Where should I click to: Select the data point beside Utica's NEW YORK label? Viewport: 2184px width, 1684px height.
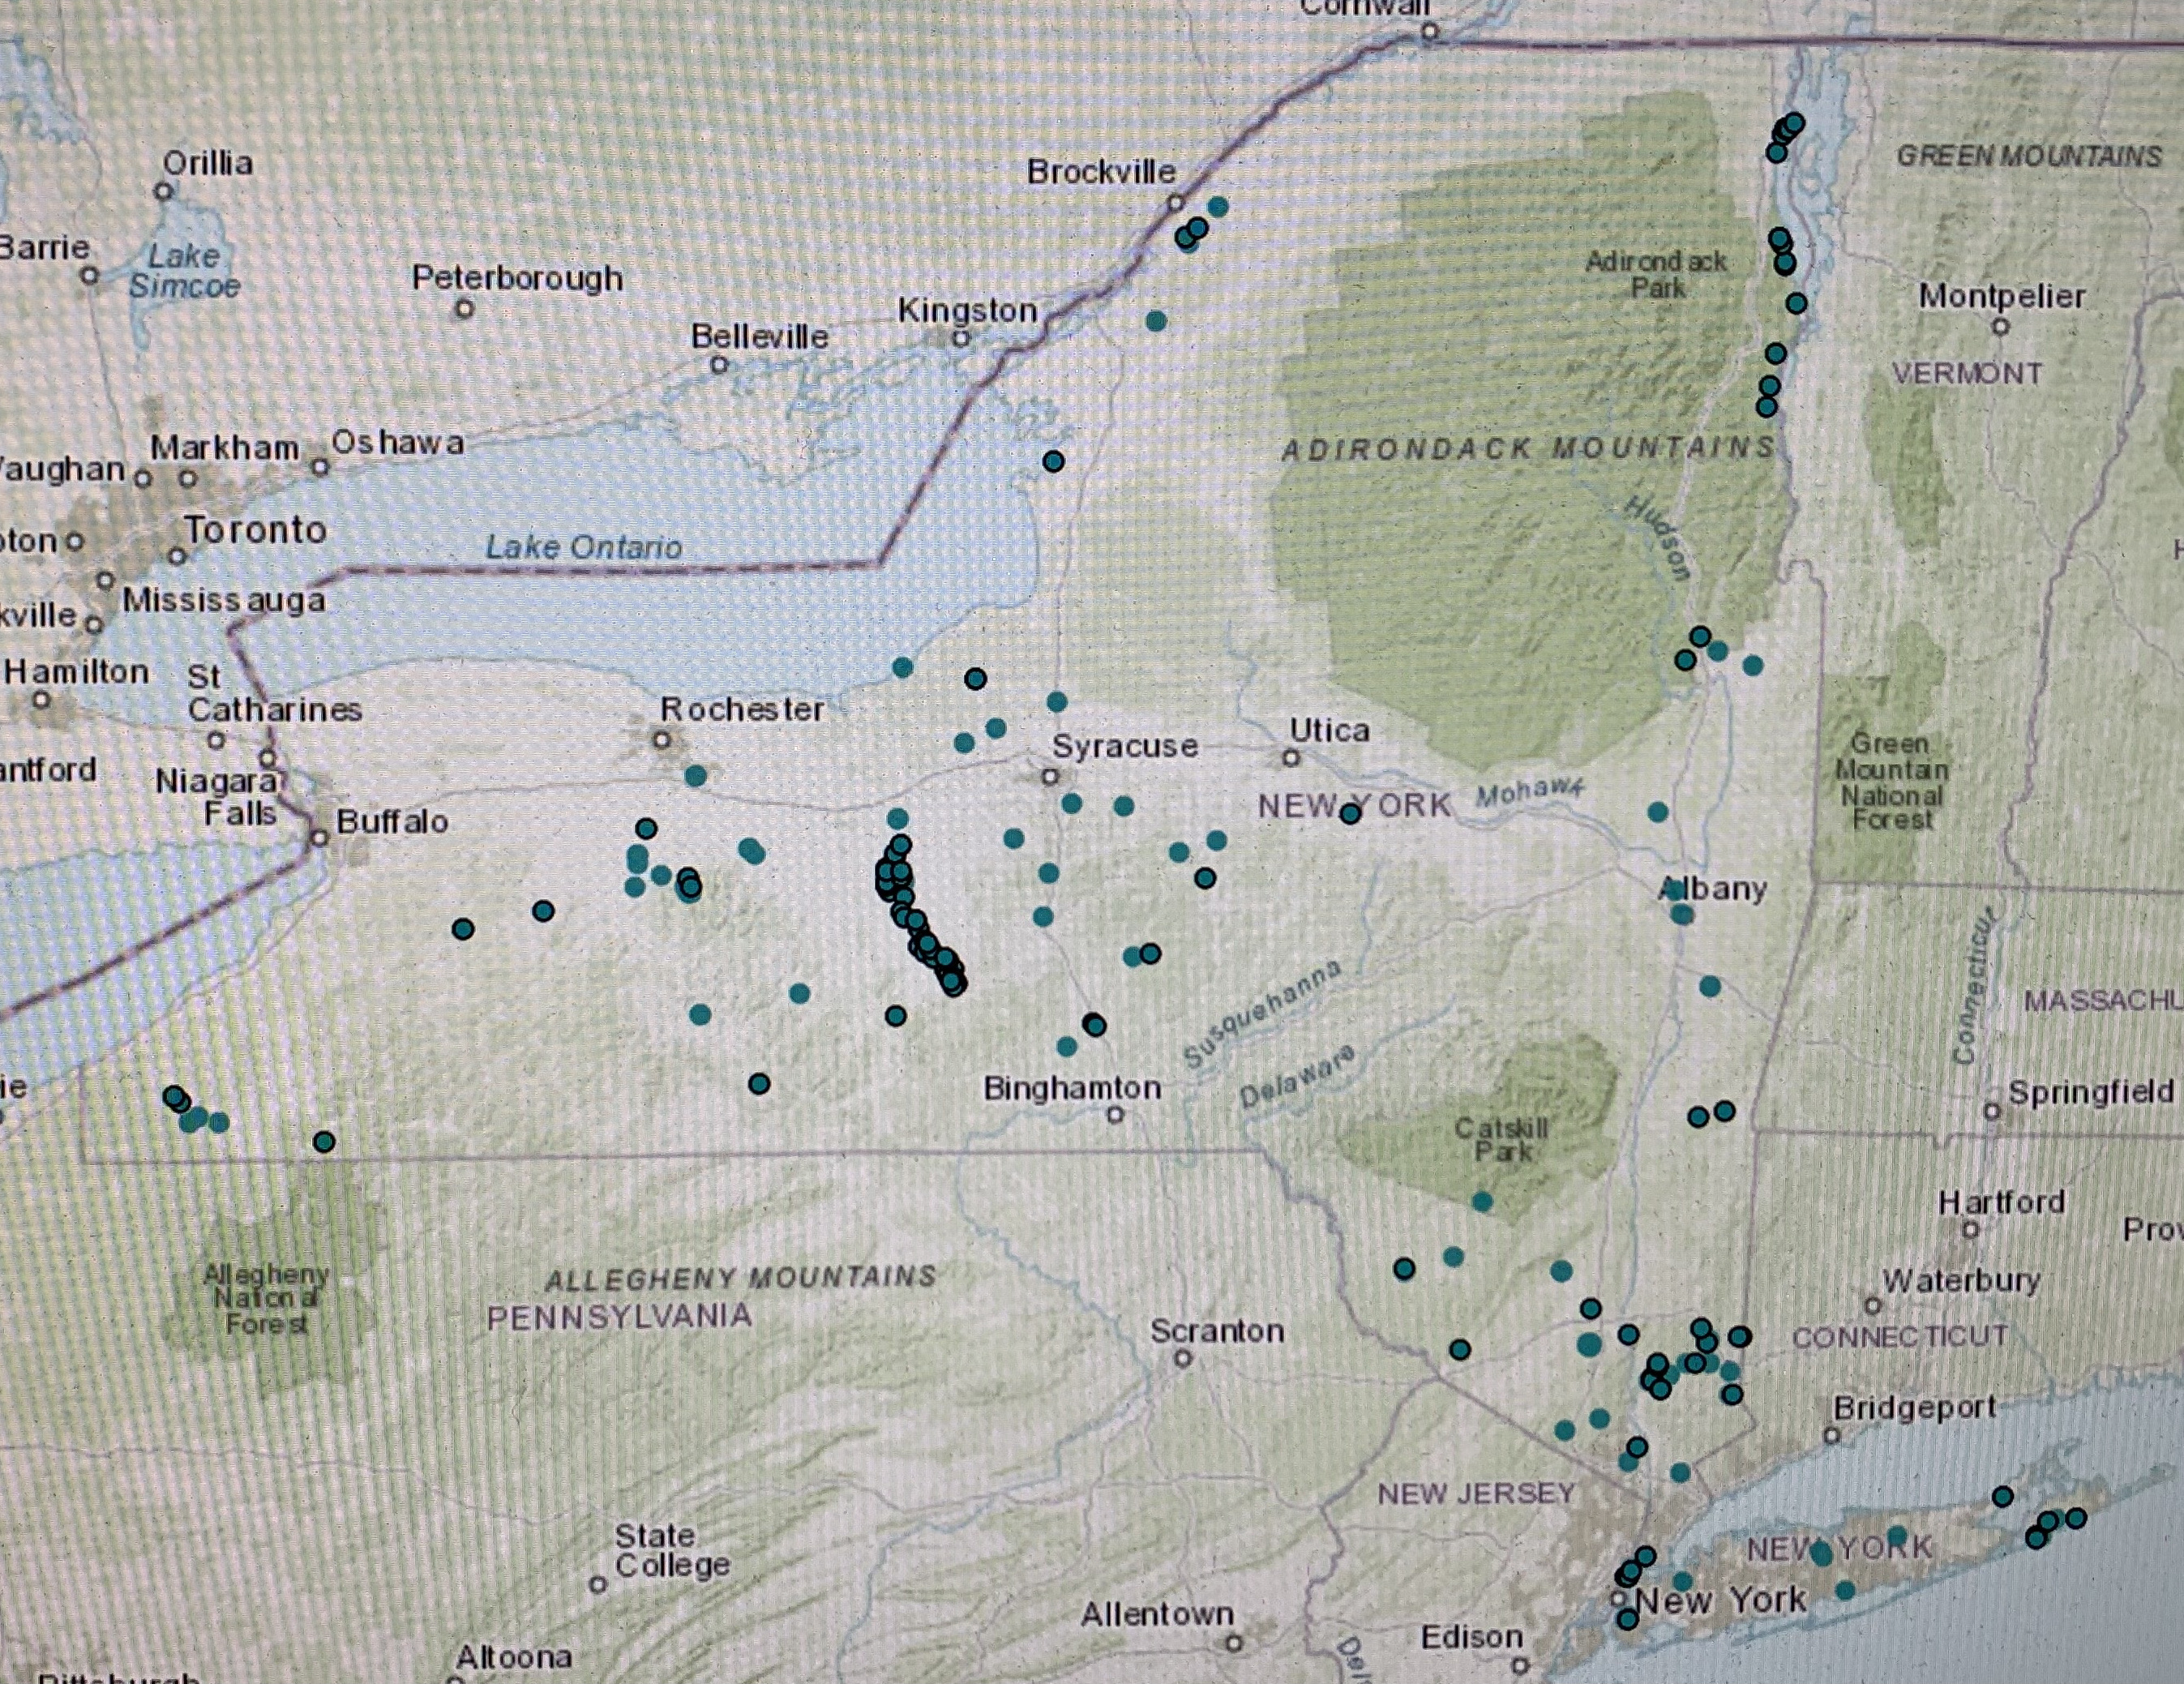tap(1350, 813)
